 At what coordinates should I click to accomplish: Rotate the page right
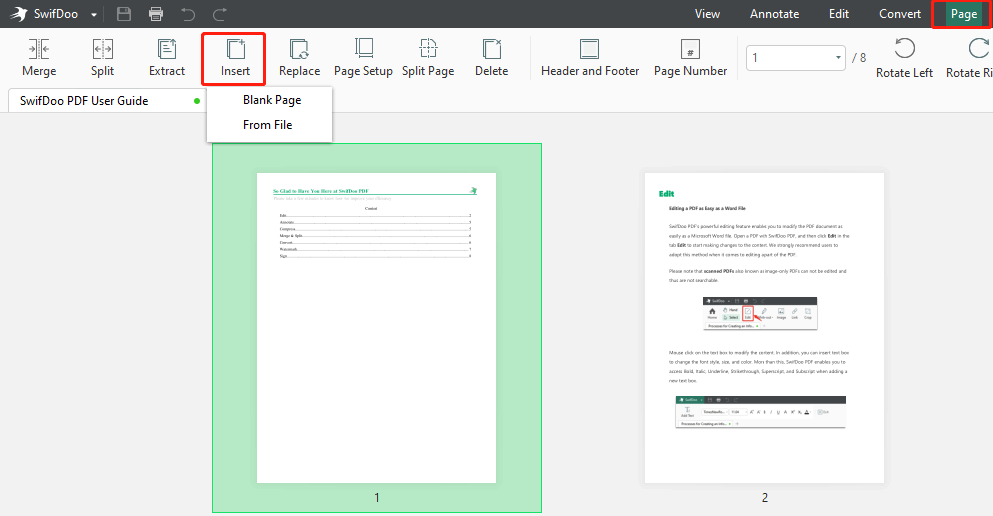click(x=969, y=58)
